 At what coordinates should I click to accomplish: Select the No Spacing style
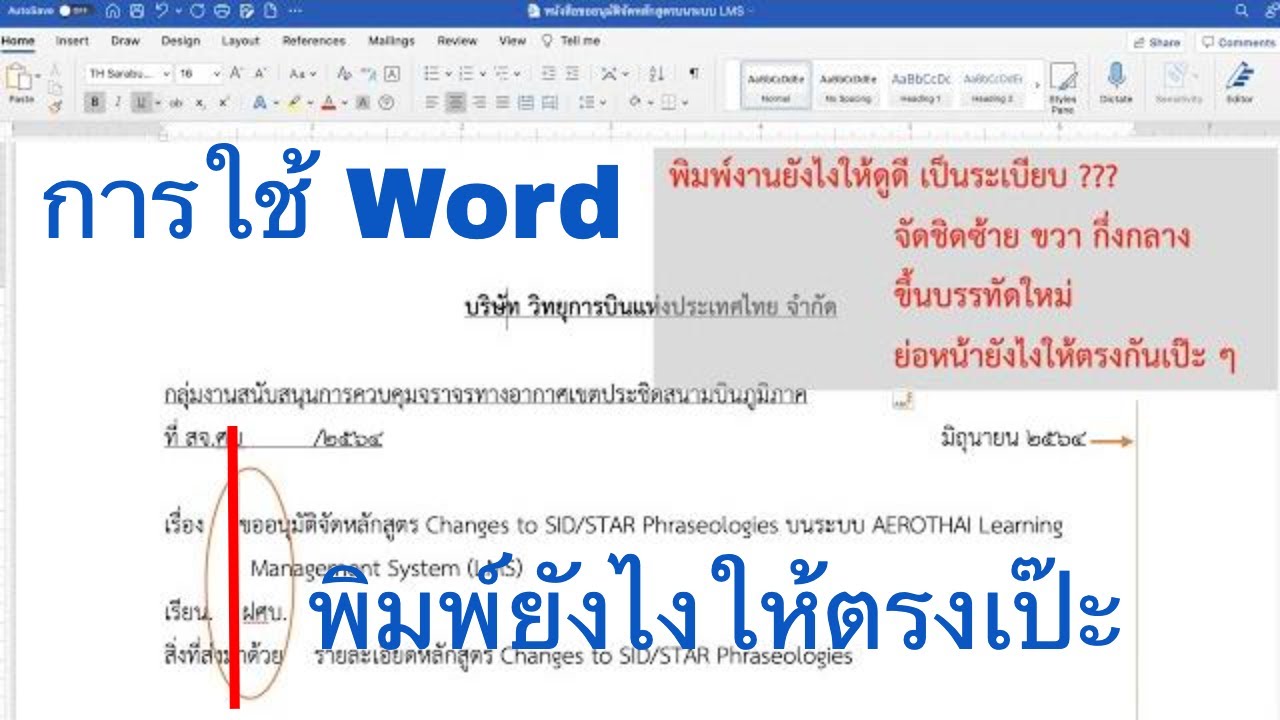[848, 86]
